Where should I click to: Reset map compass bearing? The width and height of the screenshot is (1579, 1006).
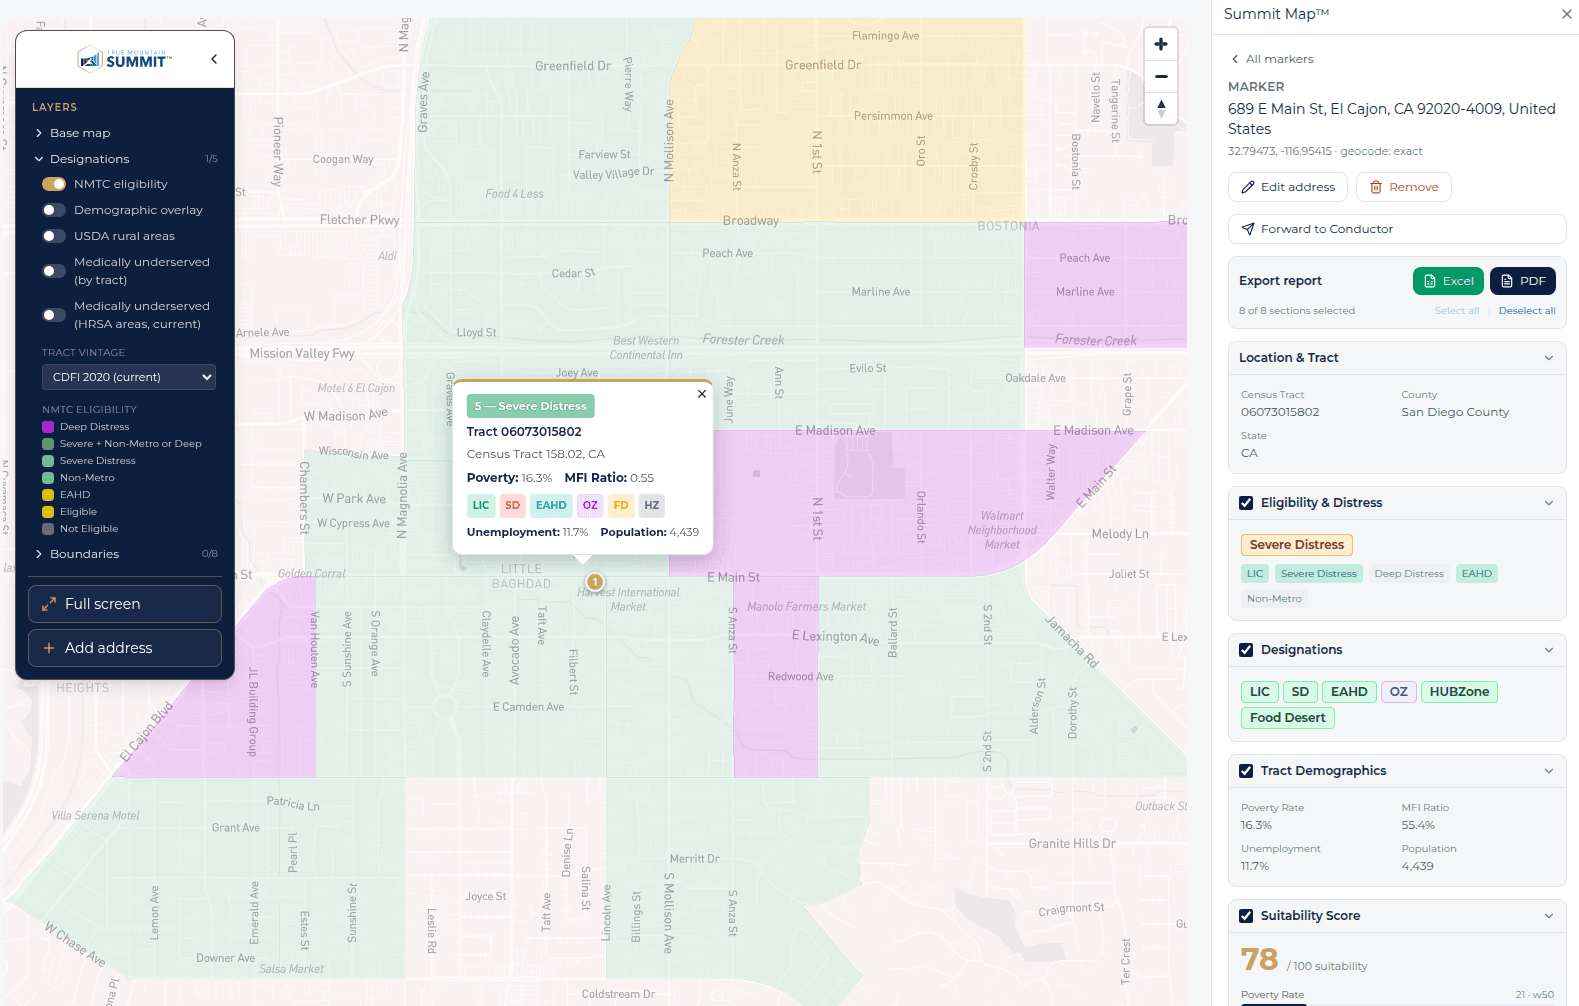tap(1160, 108)
